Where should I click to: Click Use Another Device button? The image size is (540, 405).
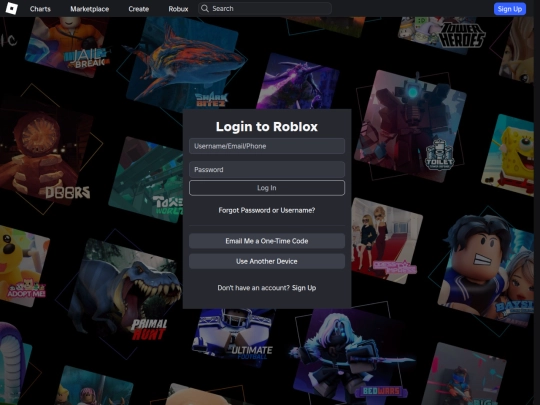[x=267, y=261]
